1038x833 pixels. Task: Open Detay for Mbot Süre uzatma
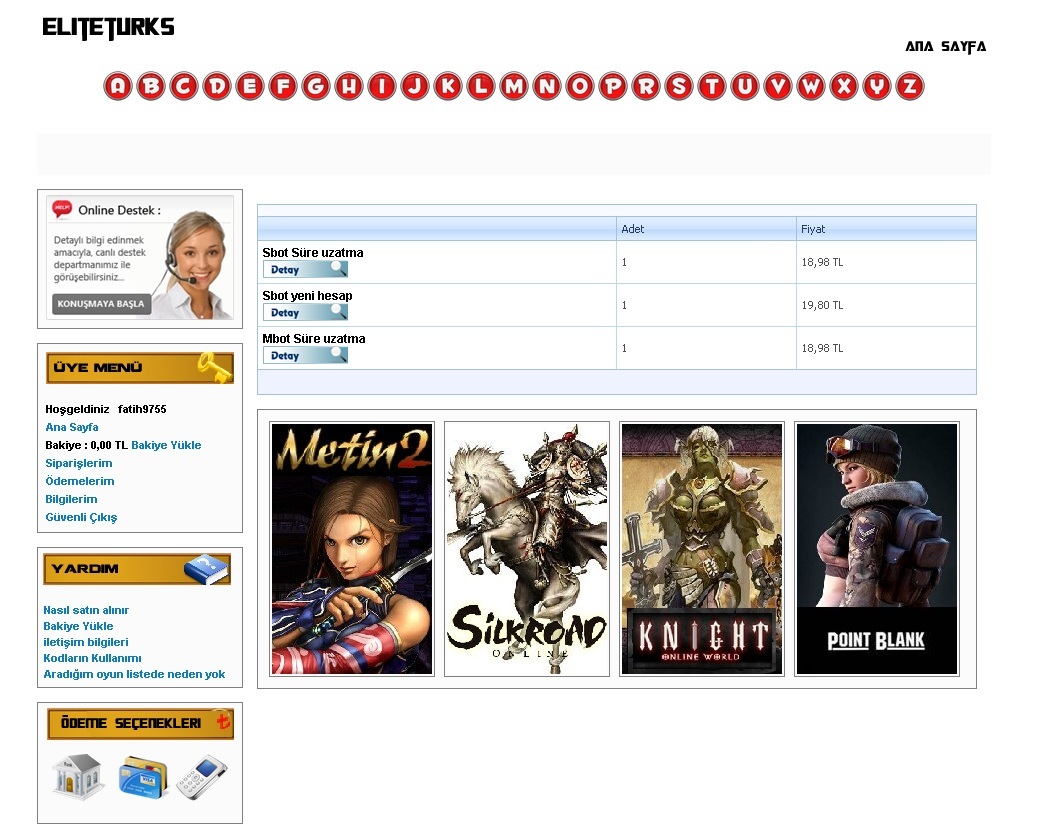pyautogui.click(x=305, y=356)
